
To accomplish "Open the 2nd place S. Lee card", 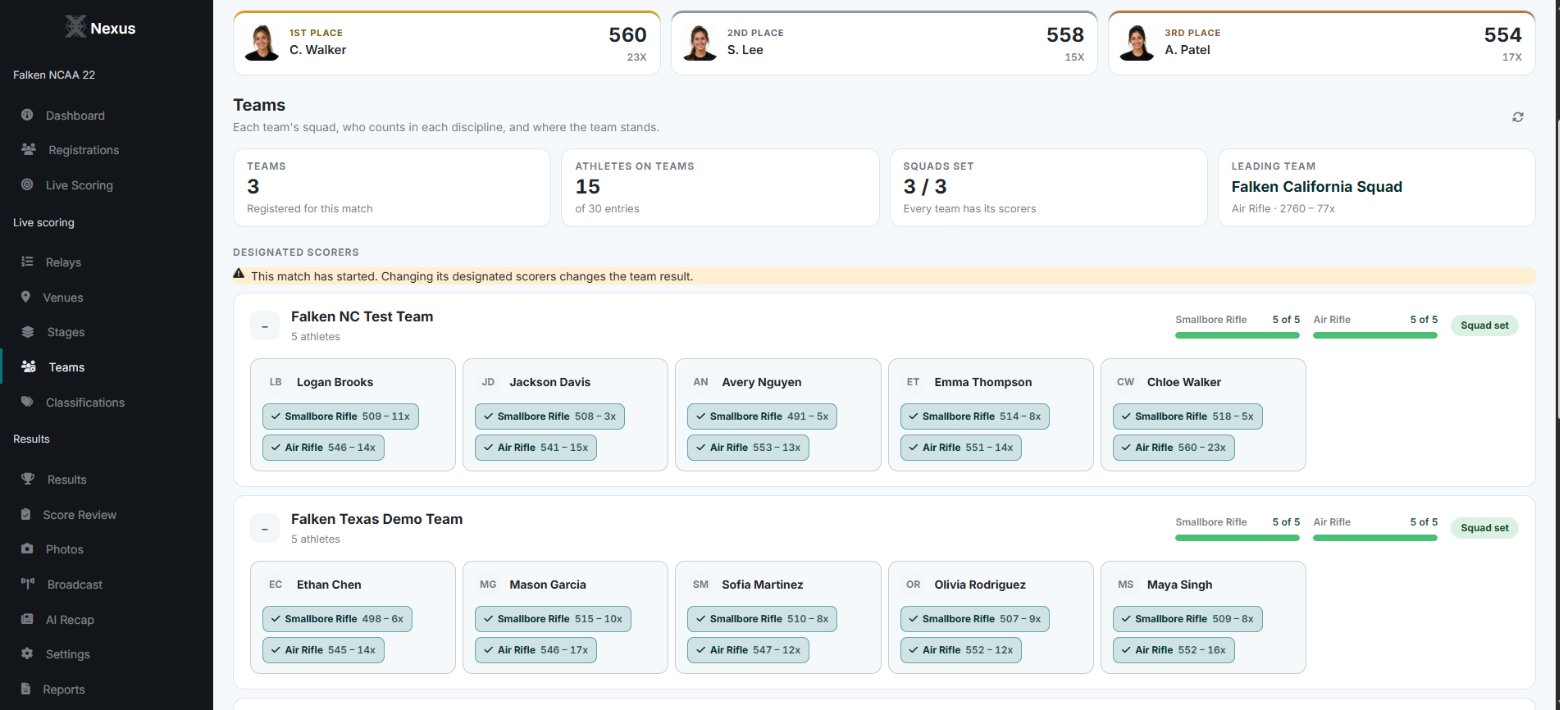I will 884,43.
